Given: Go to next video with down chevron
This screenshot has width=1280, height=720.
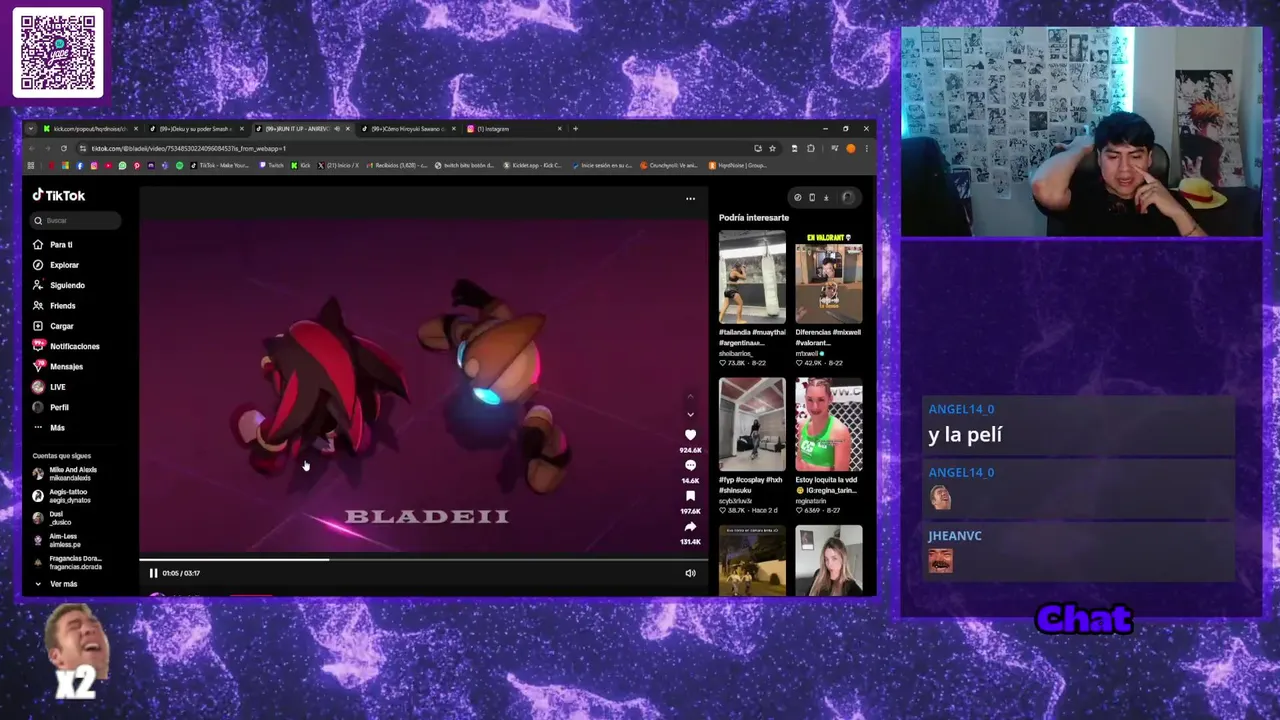Looking at the screenshot, I should [690, 414].
